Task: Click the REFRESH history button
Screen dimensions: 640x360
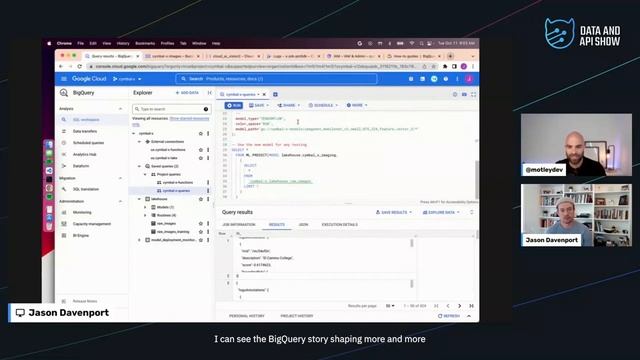Action: point(449,316)
